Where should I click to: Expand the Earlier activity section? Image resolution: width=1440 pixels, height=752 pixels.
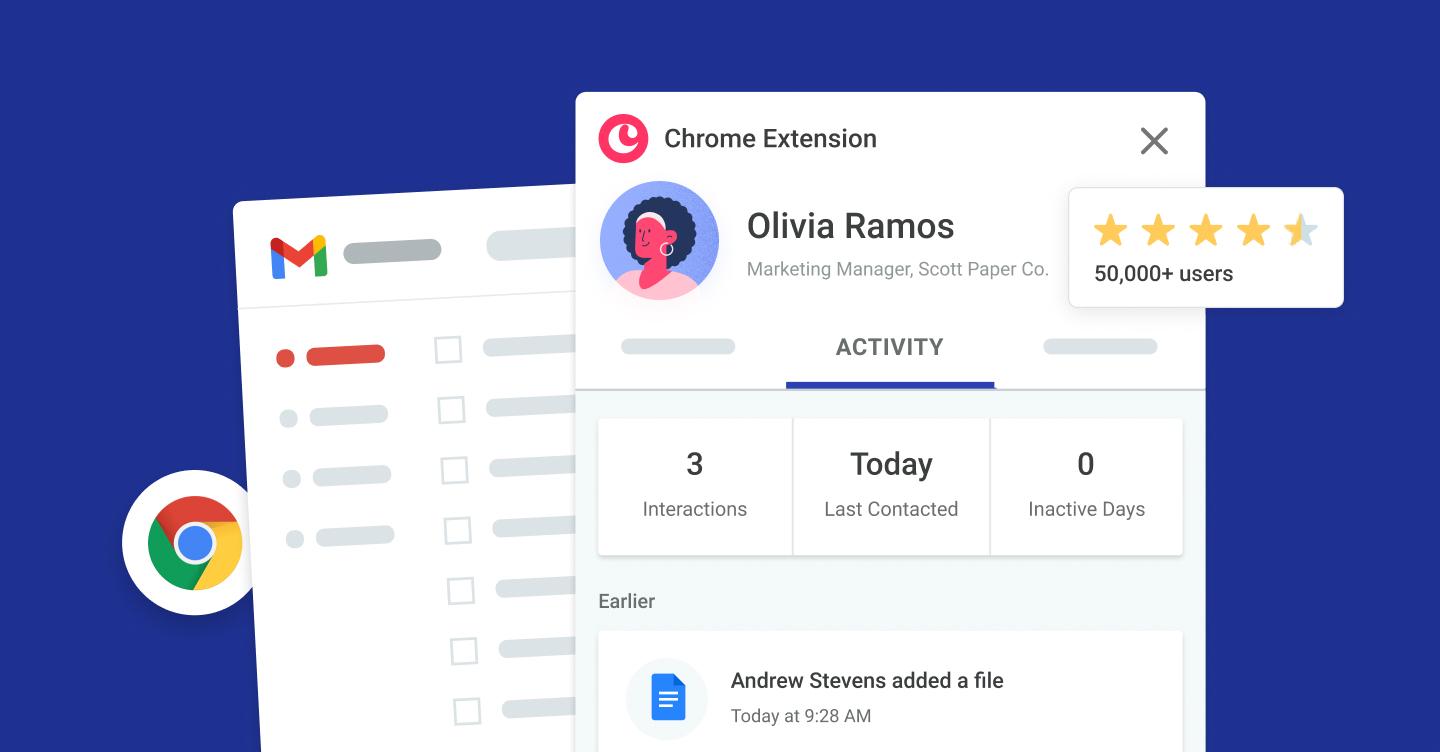[626, 601]
